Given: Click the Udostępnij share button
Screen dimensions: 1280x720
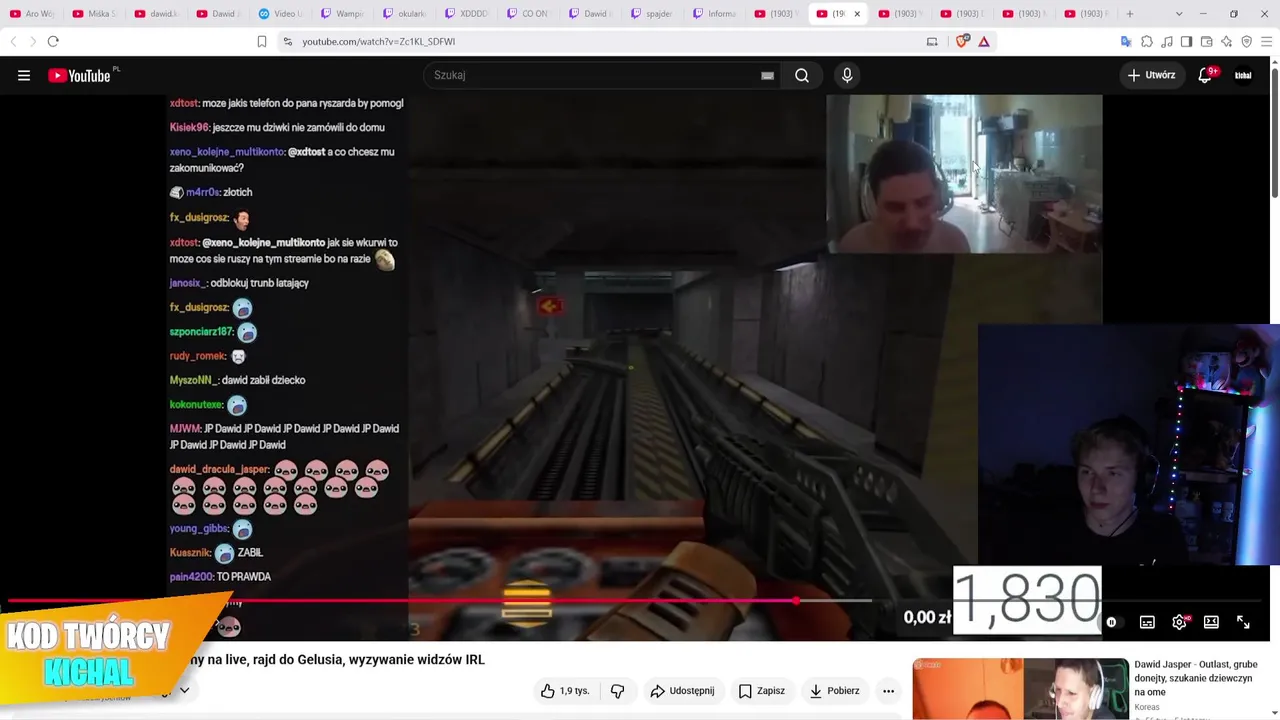Looking at the screenshot, I should (682, 691).
